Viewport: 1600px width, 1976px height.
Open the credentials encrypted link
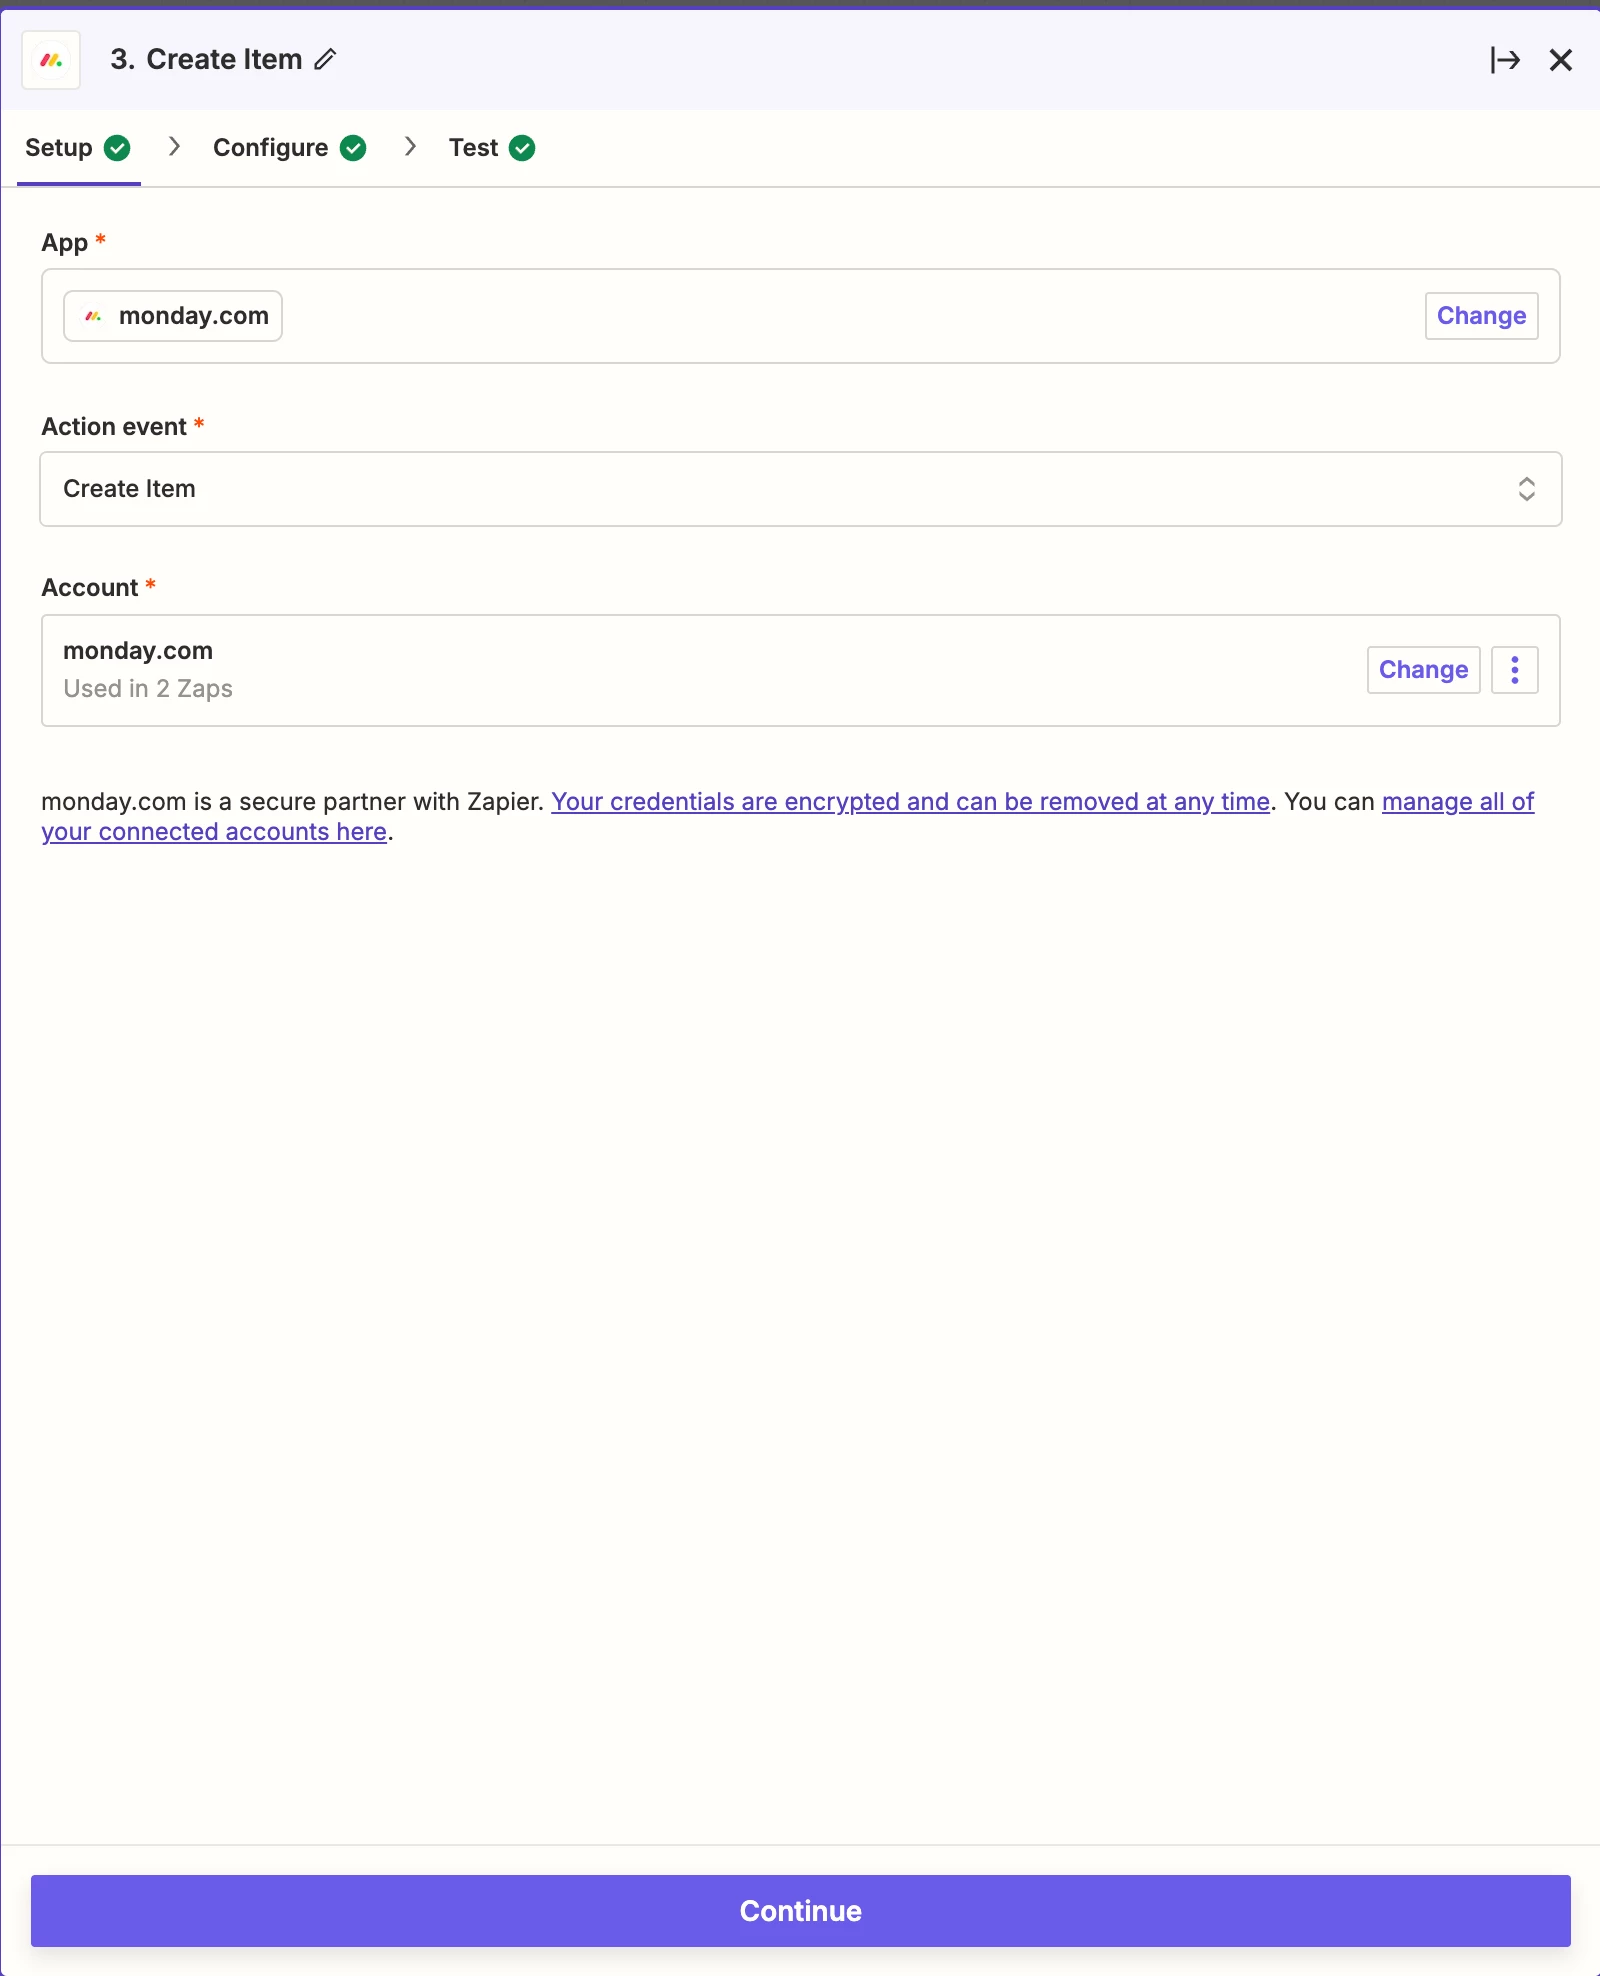pyautogui.click(x=910, y=802)
